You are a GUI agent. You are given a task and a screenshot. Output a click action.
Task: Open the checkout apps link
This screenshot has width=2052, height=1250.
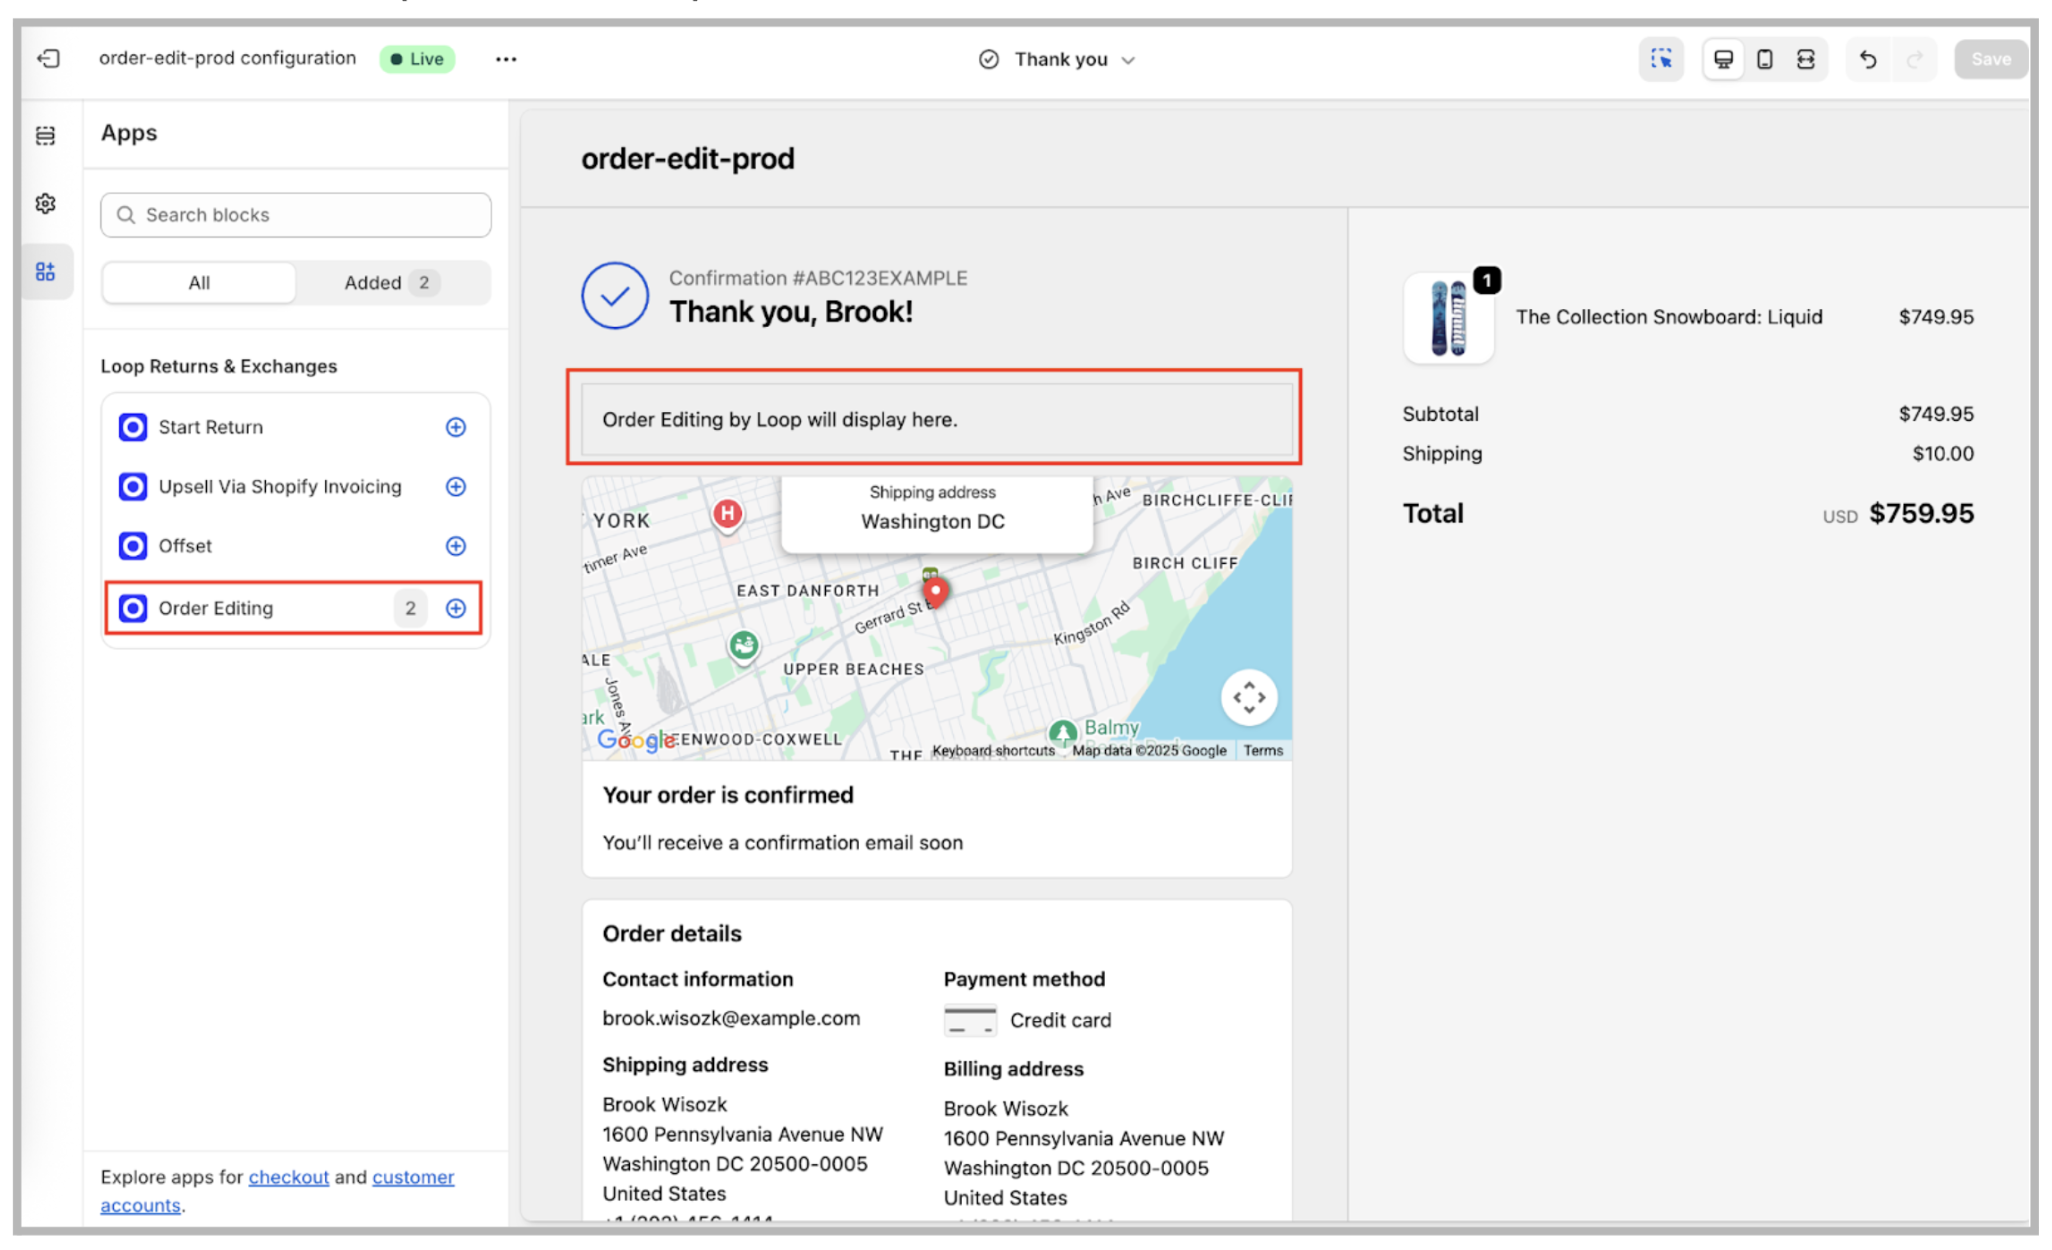[288, 1177]
